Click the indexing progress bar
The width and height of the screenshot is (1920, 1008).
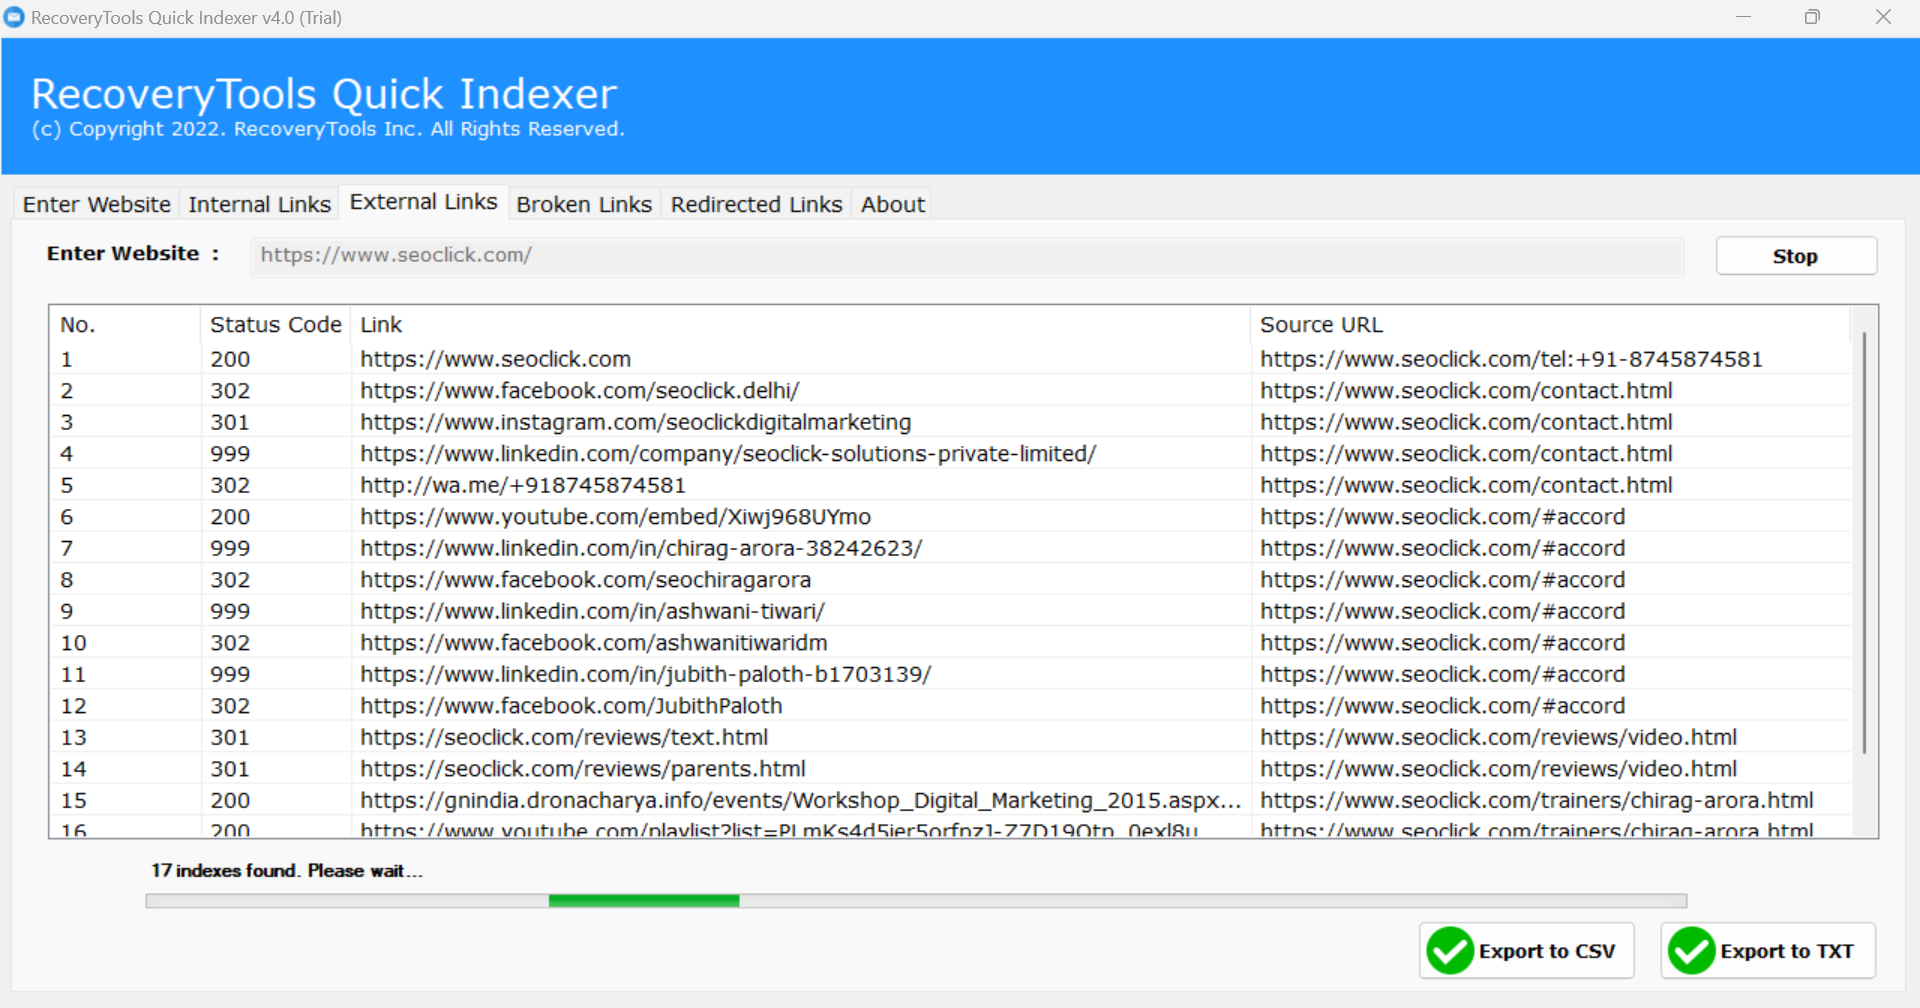coord(916,901)
